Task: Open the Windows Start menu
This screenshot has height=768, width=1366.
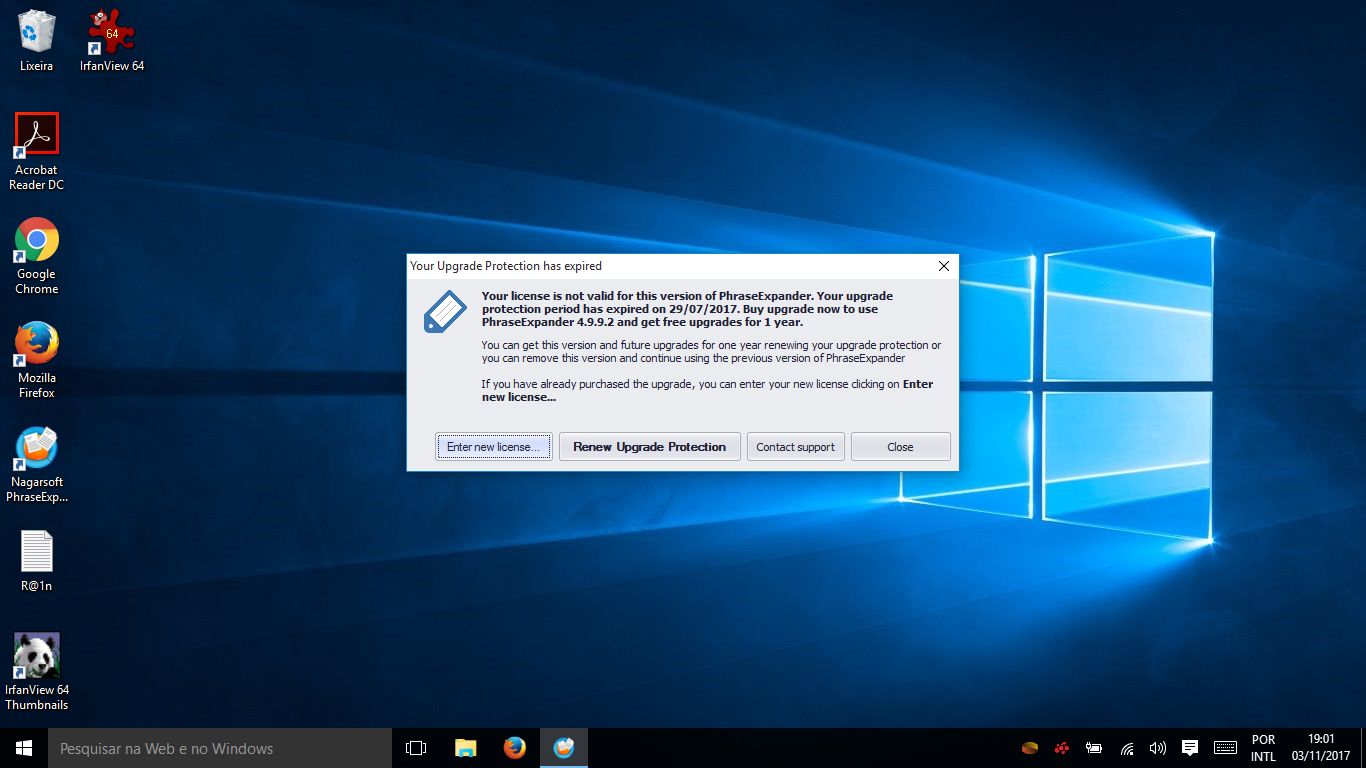Action: pos(24,748)
